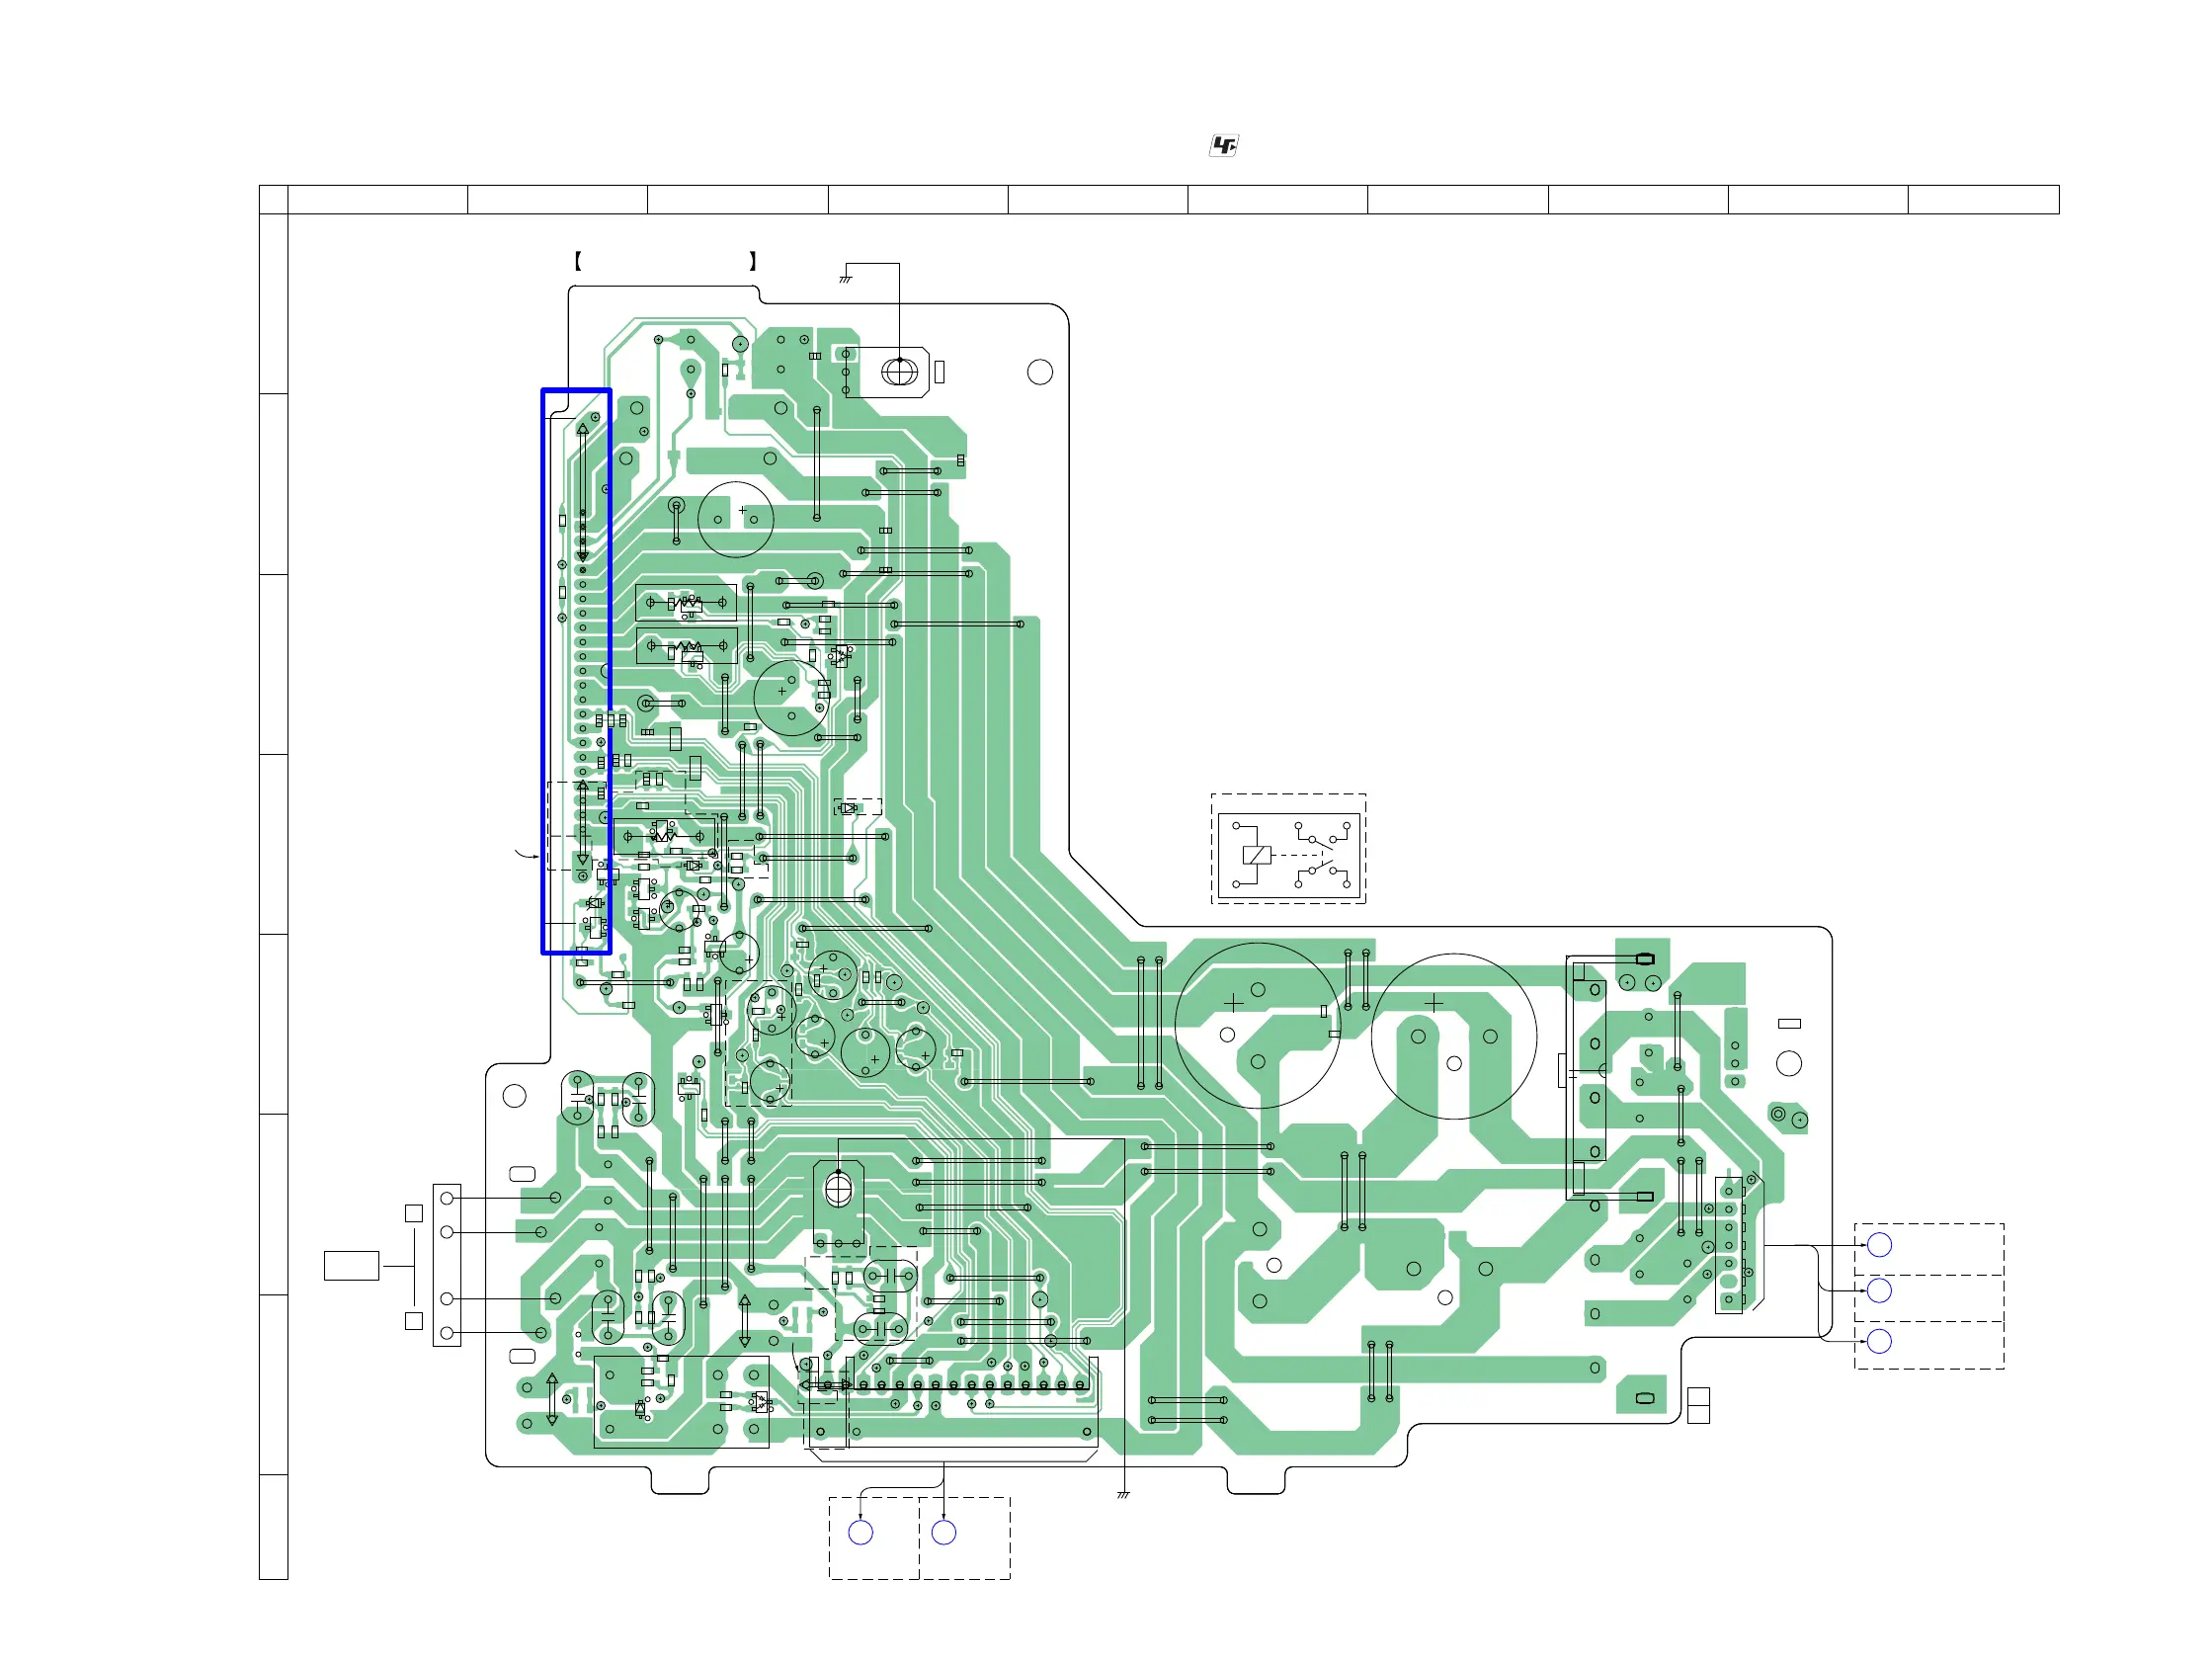Click the oval terminal symbol inside the top component outline
Screen dimensions: 2212x1664
tap(899, 372)
